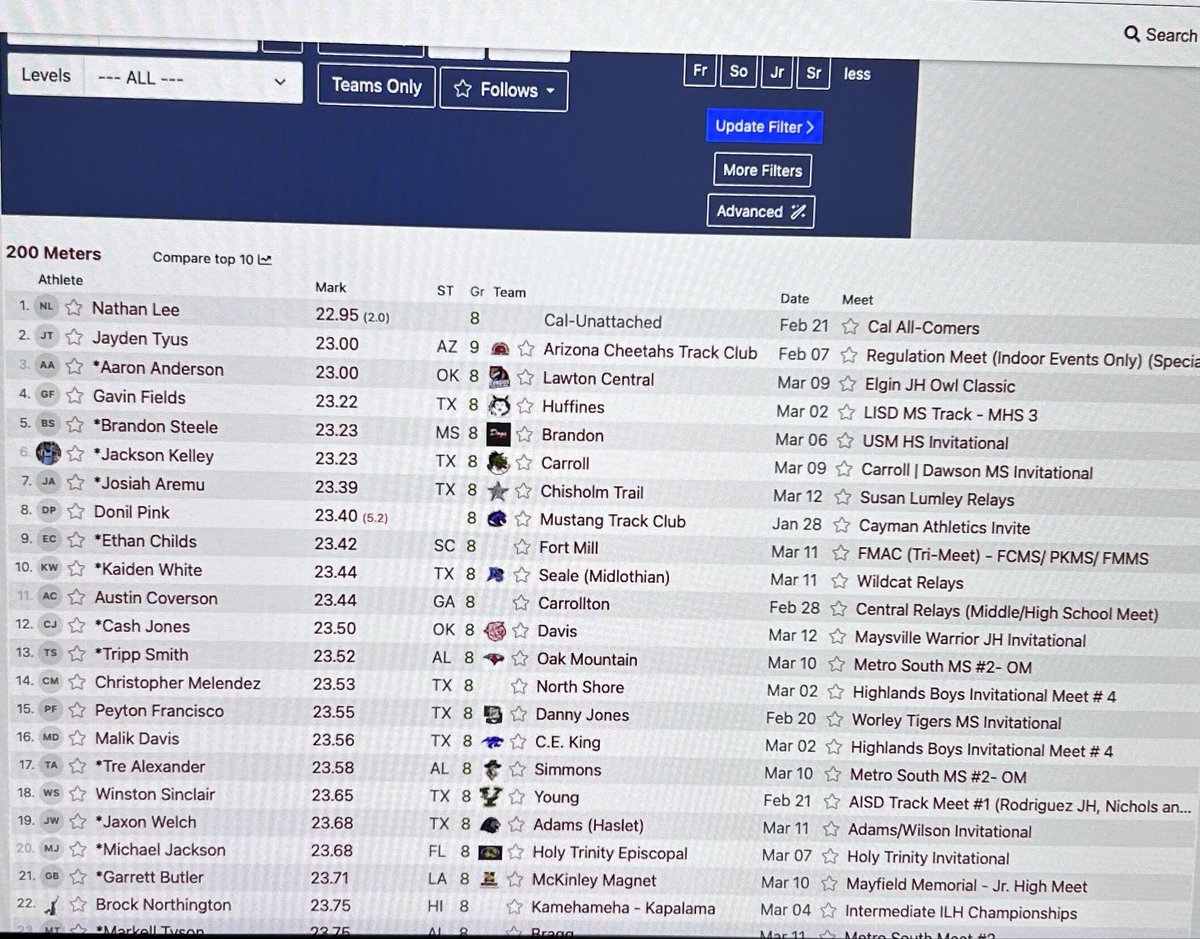Follow team Chisholm Trail via star
Screen dimensions: 1200x939
tap(524, 492)
